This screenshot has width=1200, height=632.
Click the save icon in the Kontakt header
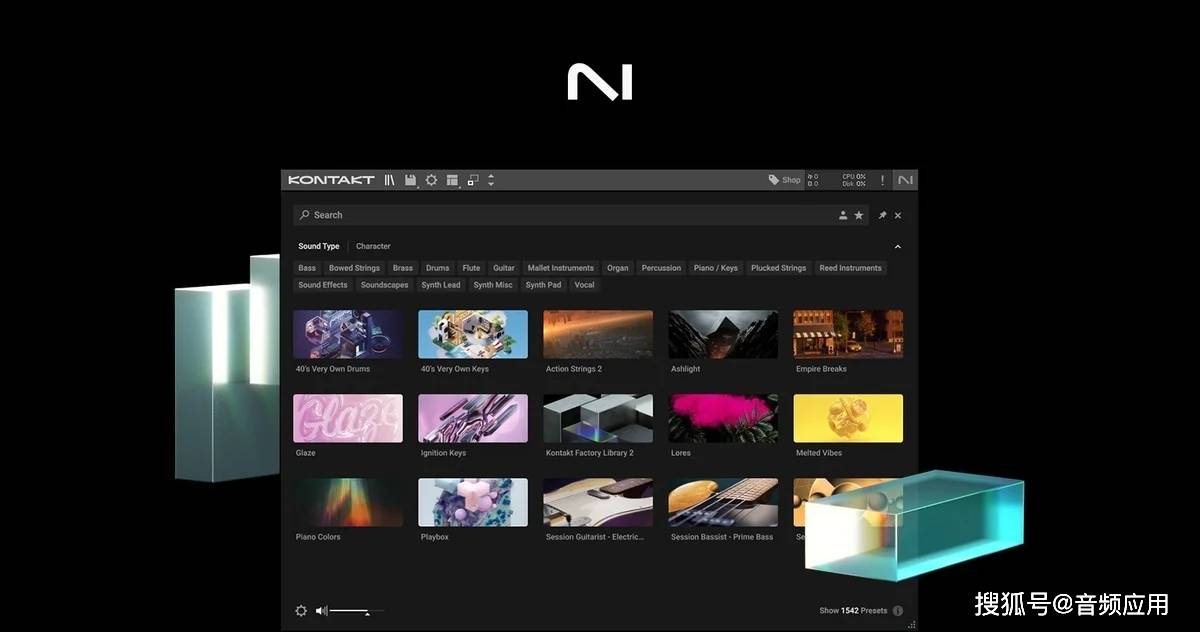point(410,179)
